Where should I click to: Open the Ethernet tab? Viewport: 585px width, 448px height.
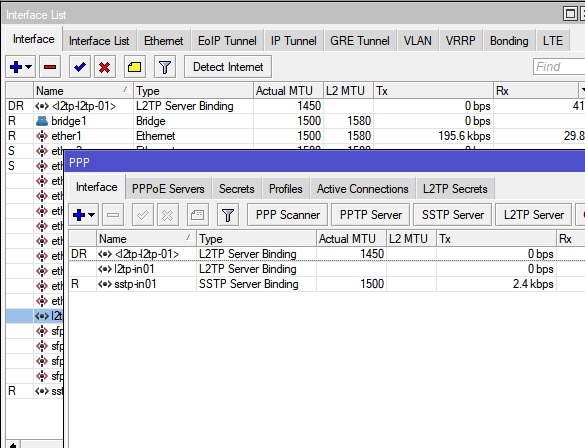pos(163,41)
